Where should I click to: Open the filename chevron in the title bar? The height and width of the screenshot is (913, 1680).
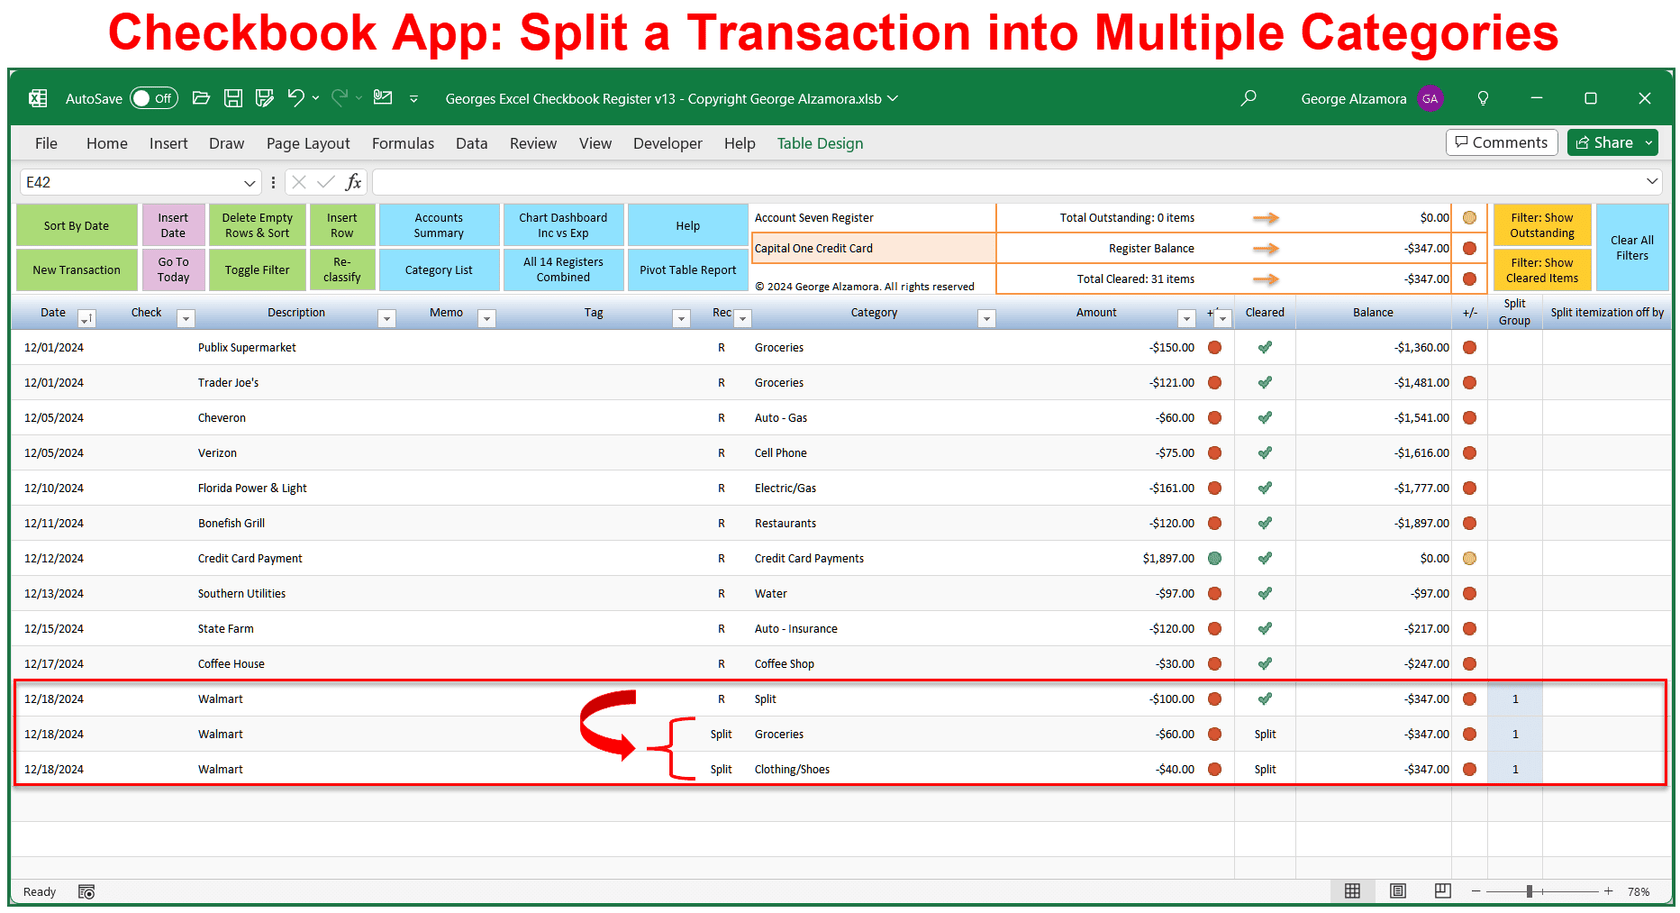tap(893, 98)
